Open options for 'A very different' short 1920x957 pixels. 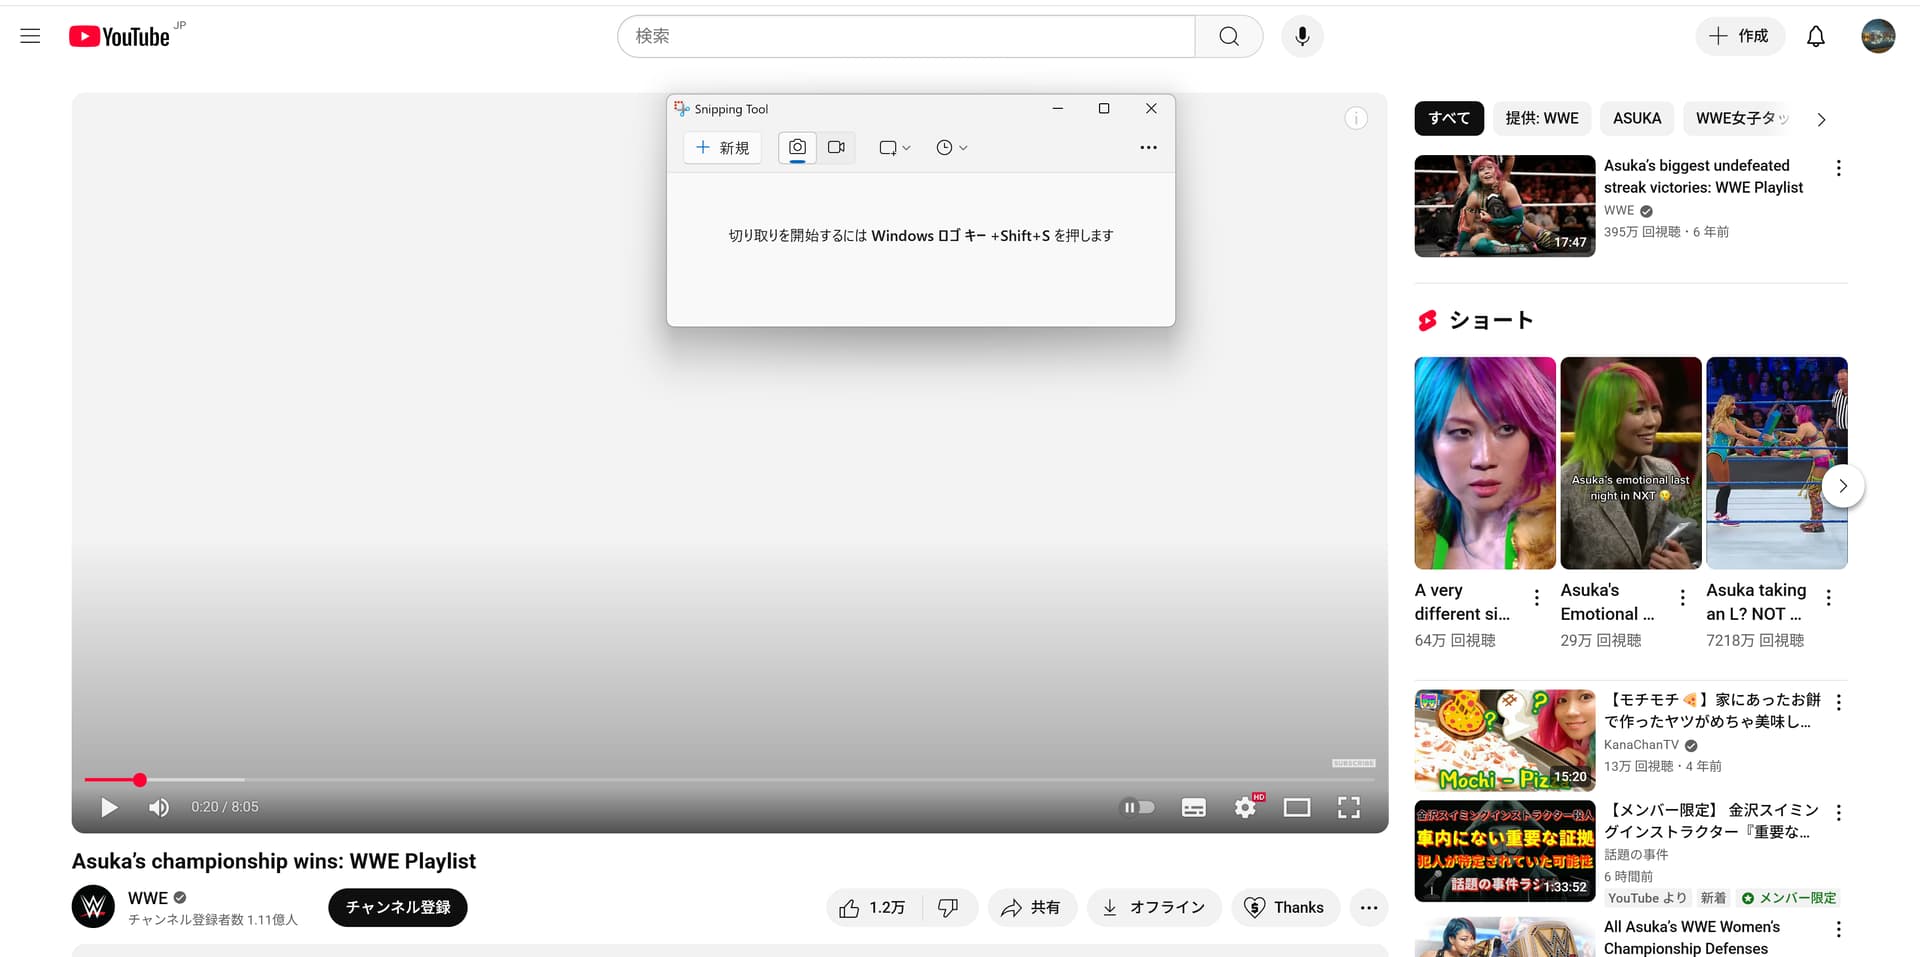tap(1537, 598)
